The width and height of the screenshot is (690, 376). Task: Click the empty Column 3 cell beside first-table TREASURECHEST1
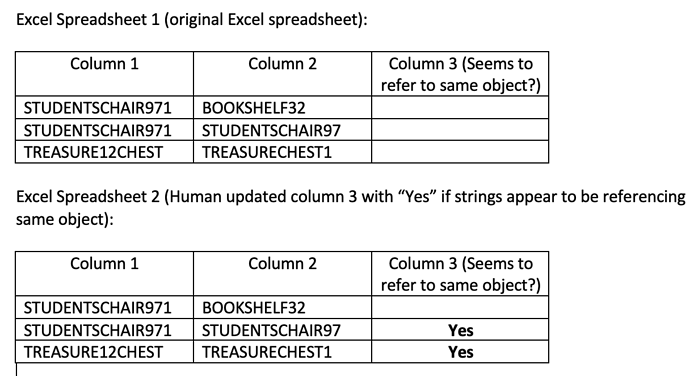coord(460,152)
